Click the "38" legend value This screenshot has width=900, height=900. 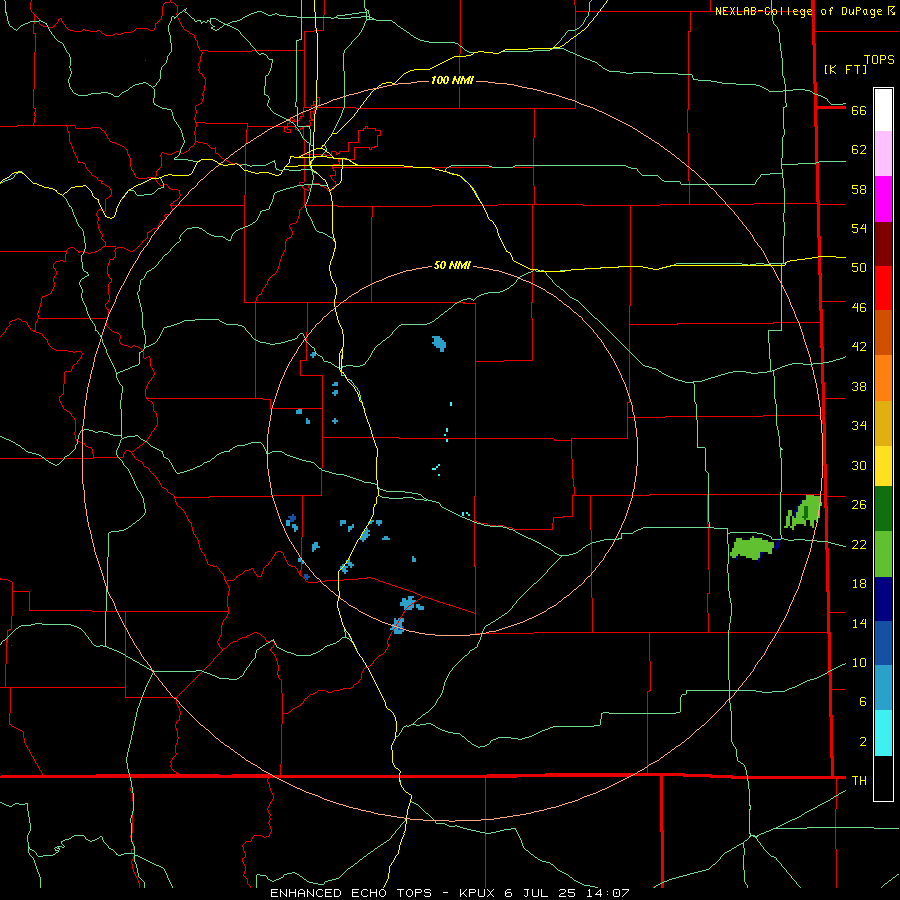[859, 387]
